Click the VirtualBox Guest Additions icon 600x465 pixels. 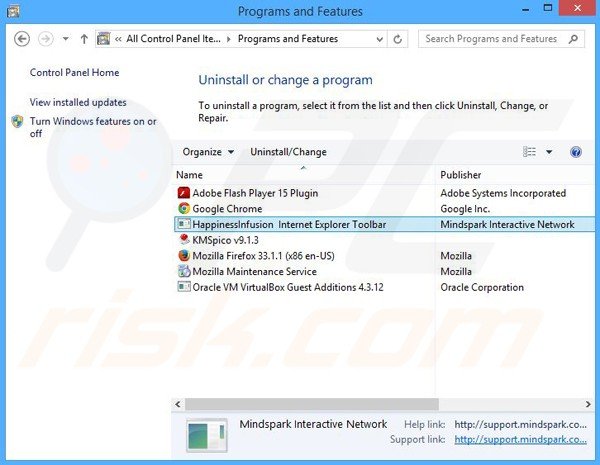(184, 286)
